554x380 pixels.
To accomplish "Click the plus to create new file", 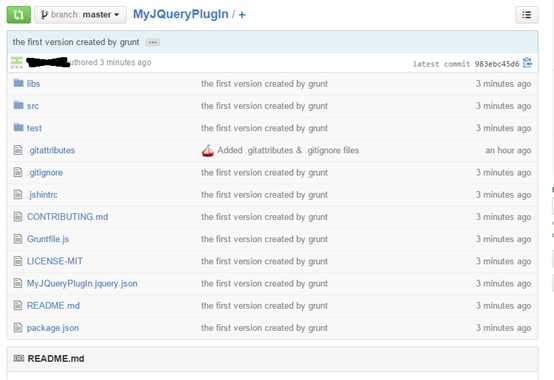I will click(242, 15).
